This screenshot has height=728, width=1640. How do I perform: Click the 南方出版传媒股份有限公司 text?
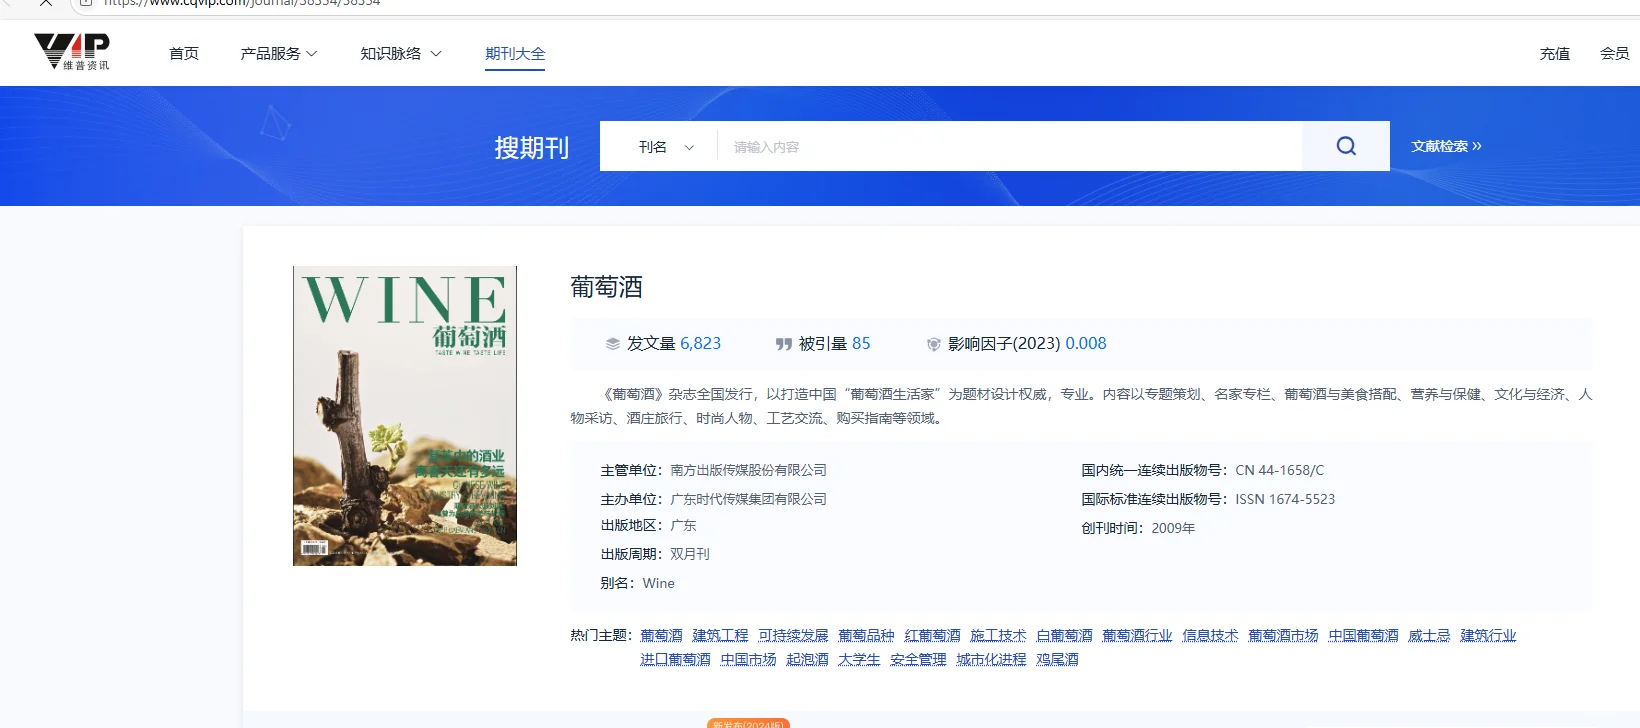748,470
